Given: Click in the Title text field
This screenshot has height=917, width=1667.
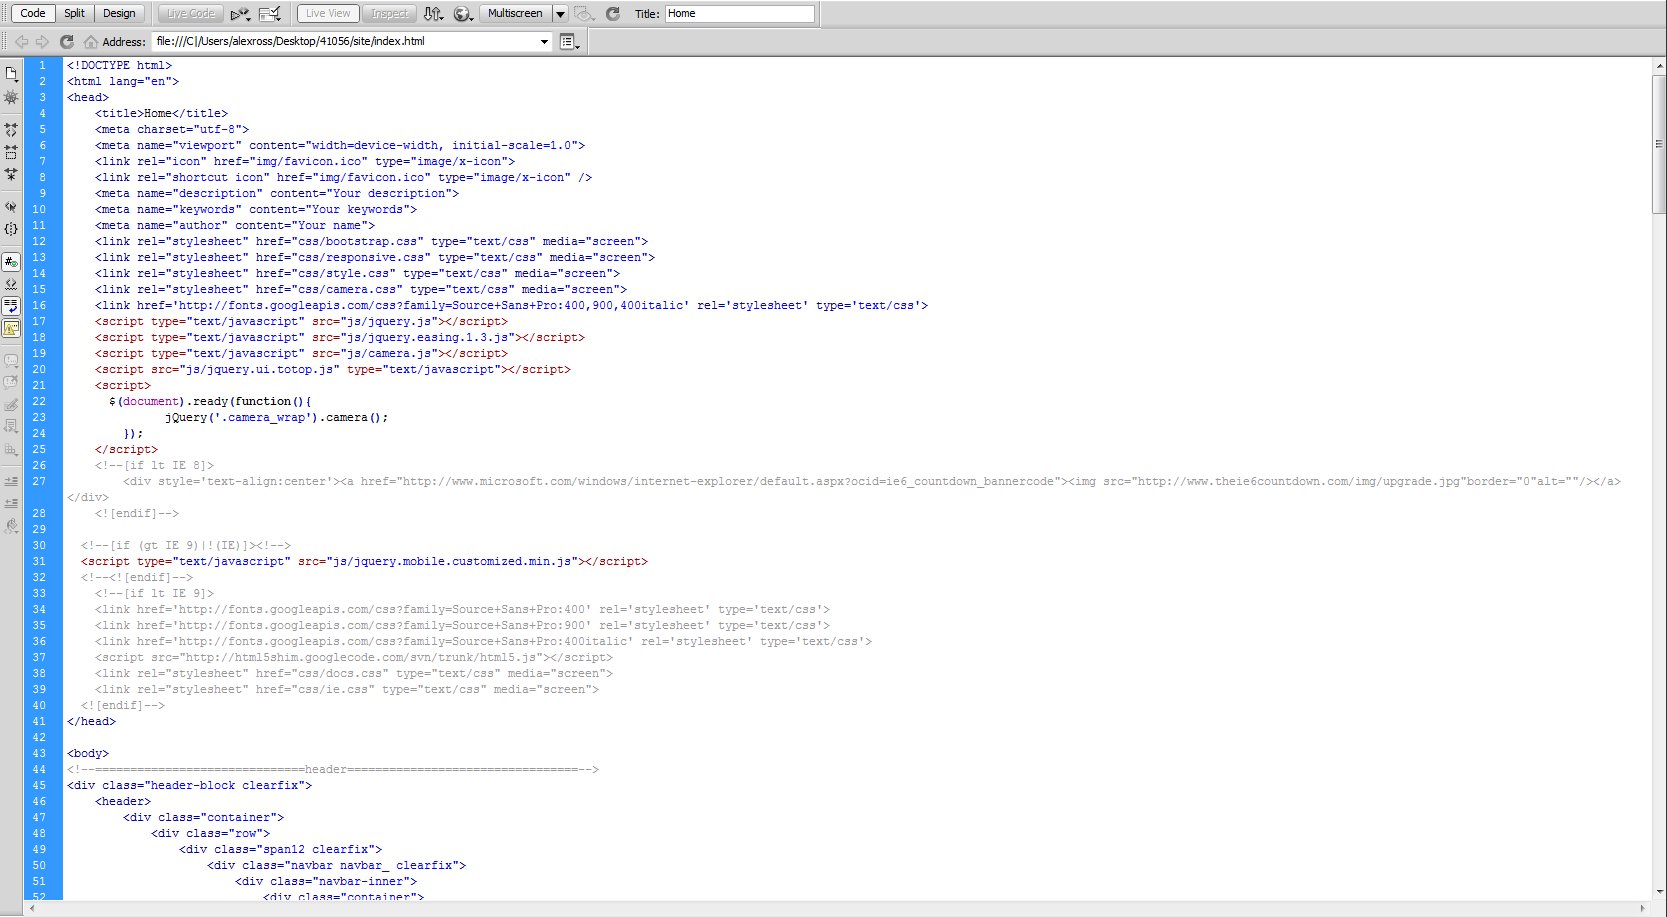Looking at the screenshot, I should point(739,14).
